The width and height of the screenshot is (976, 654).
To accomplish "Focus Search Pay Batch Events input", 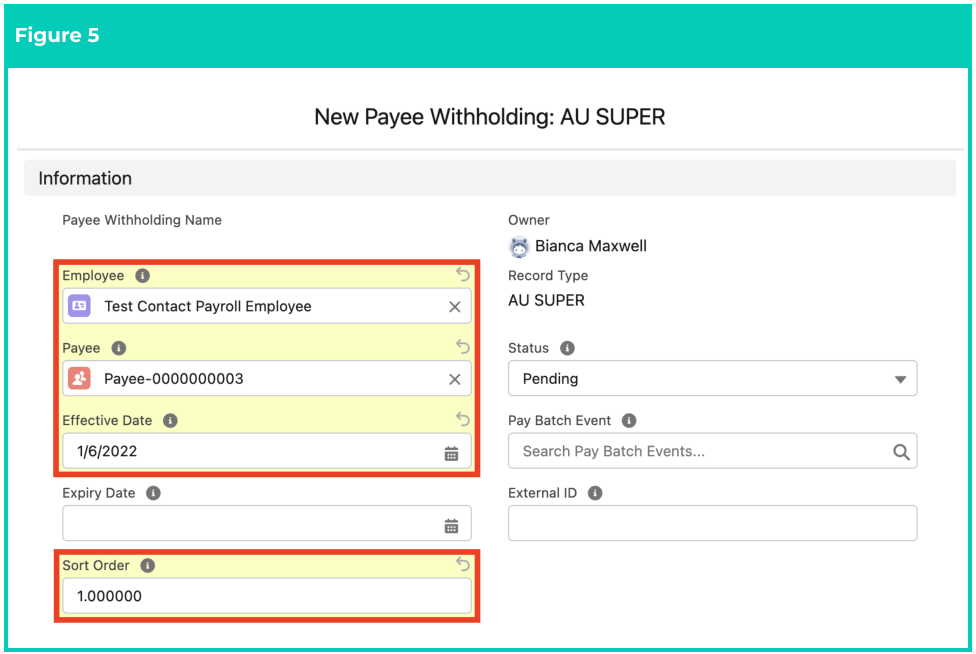I will [713, 451].
